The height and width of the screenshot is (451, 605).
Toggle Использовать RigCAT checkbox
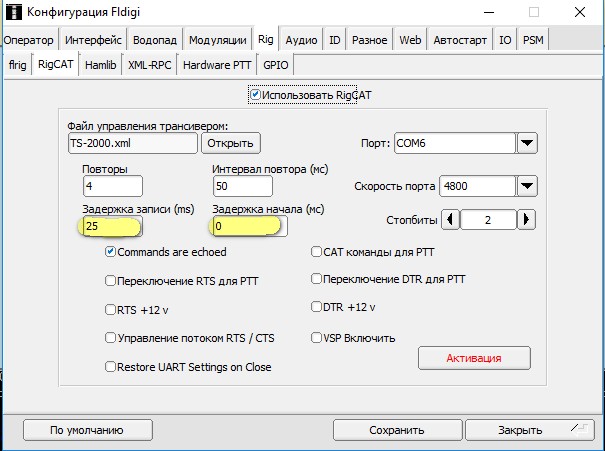pos(255,95)
